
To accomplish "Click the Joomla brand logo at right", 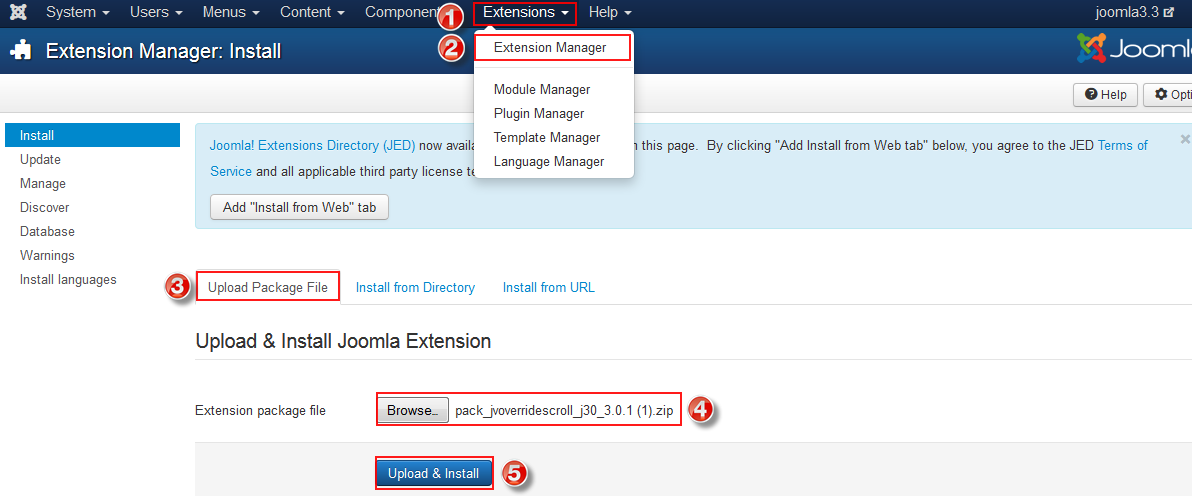I will click(x=1134, y=51).
